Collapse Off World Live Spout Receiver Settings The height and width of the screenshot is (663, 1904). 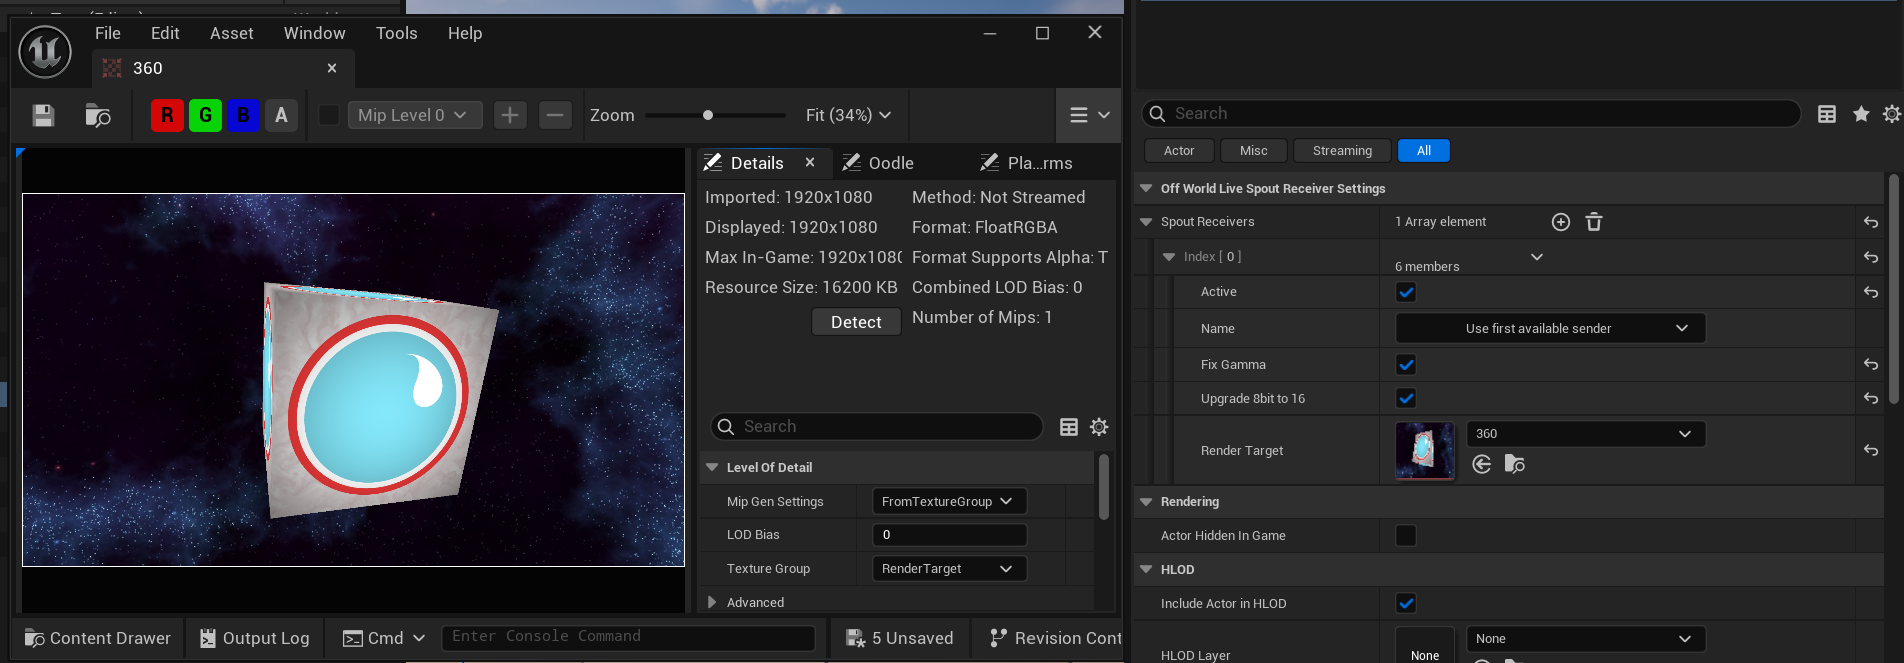[1146, 188]
